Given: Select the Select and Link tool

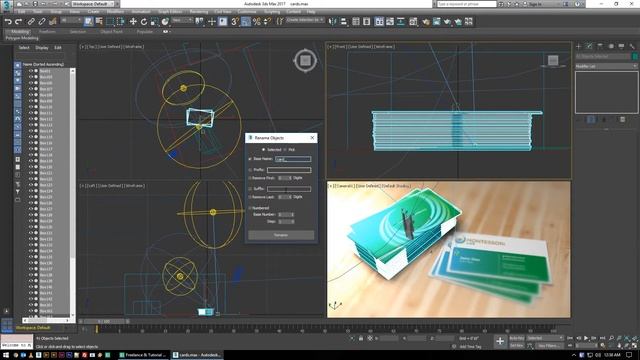Looking at the screenshot, I should point(31,22).
